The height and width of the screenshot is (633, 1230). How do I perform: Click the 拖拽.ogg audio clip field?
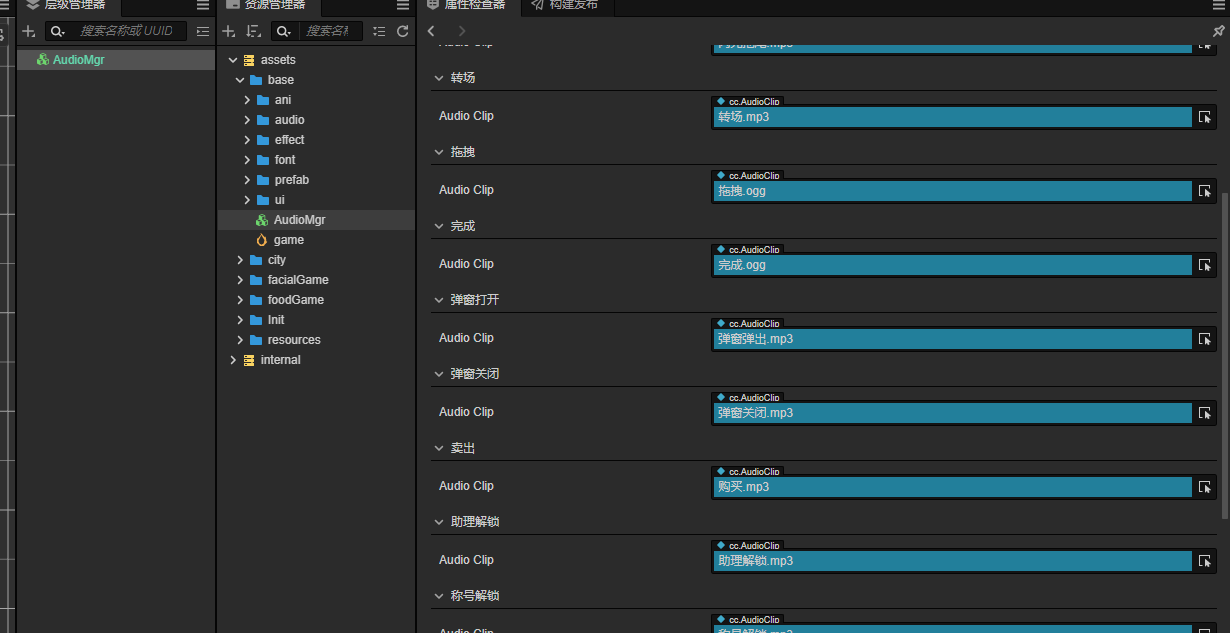(x=953, y=191)
